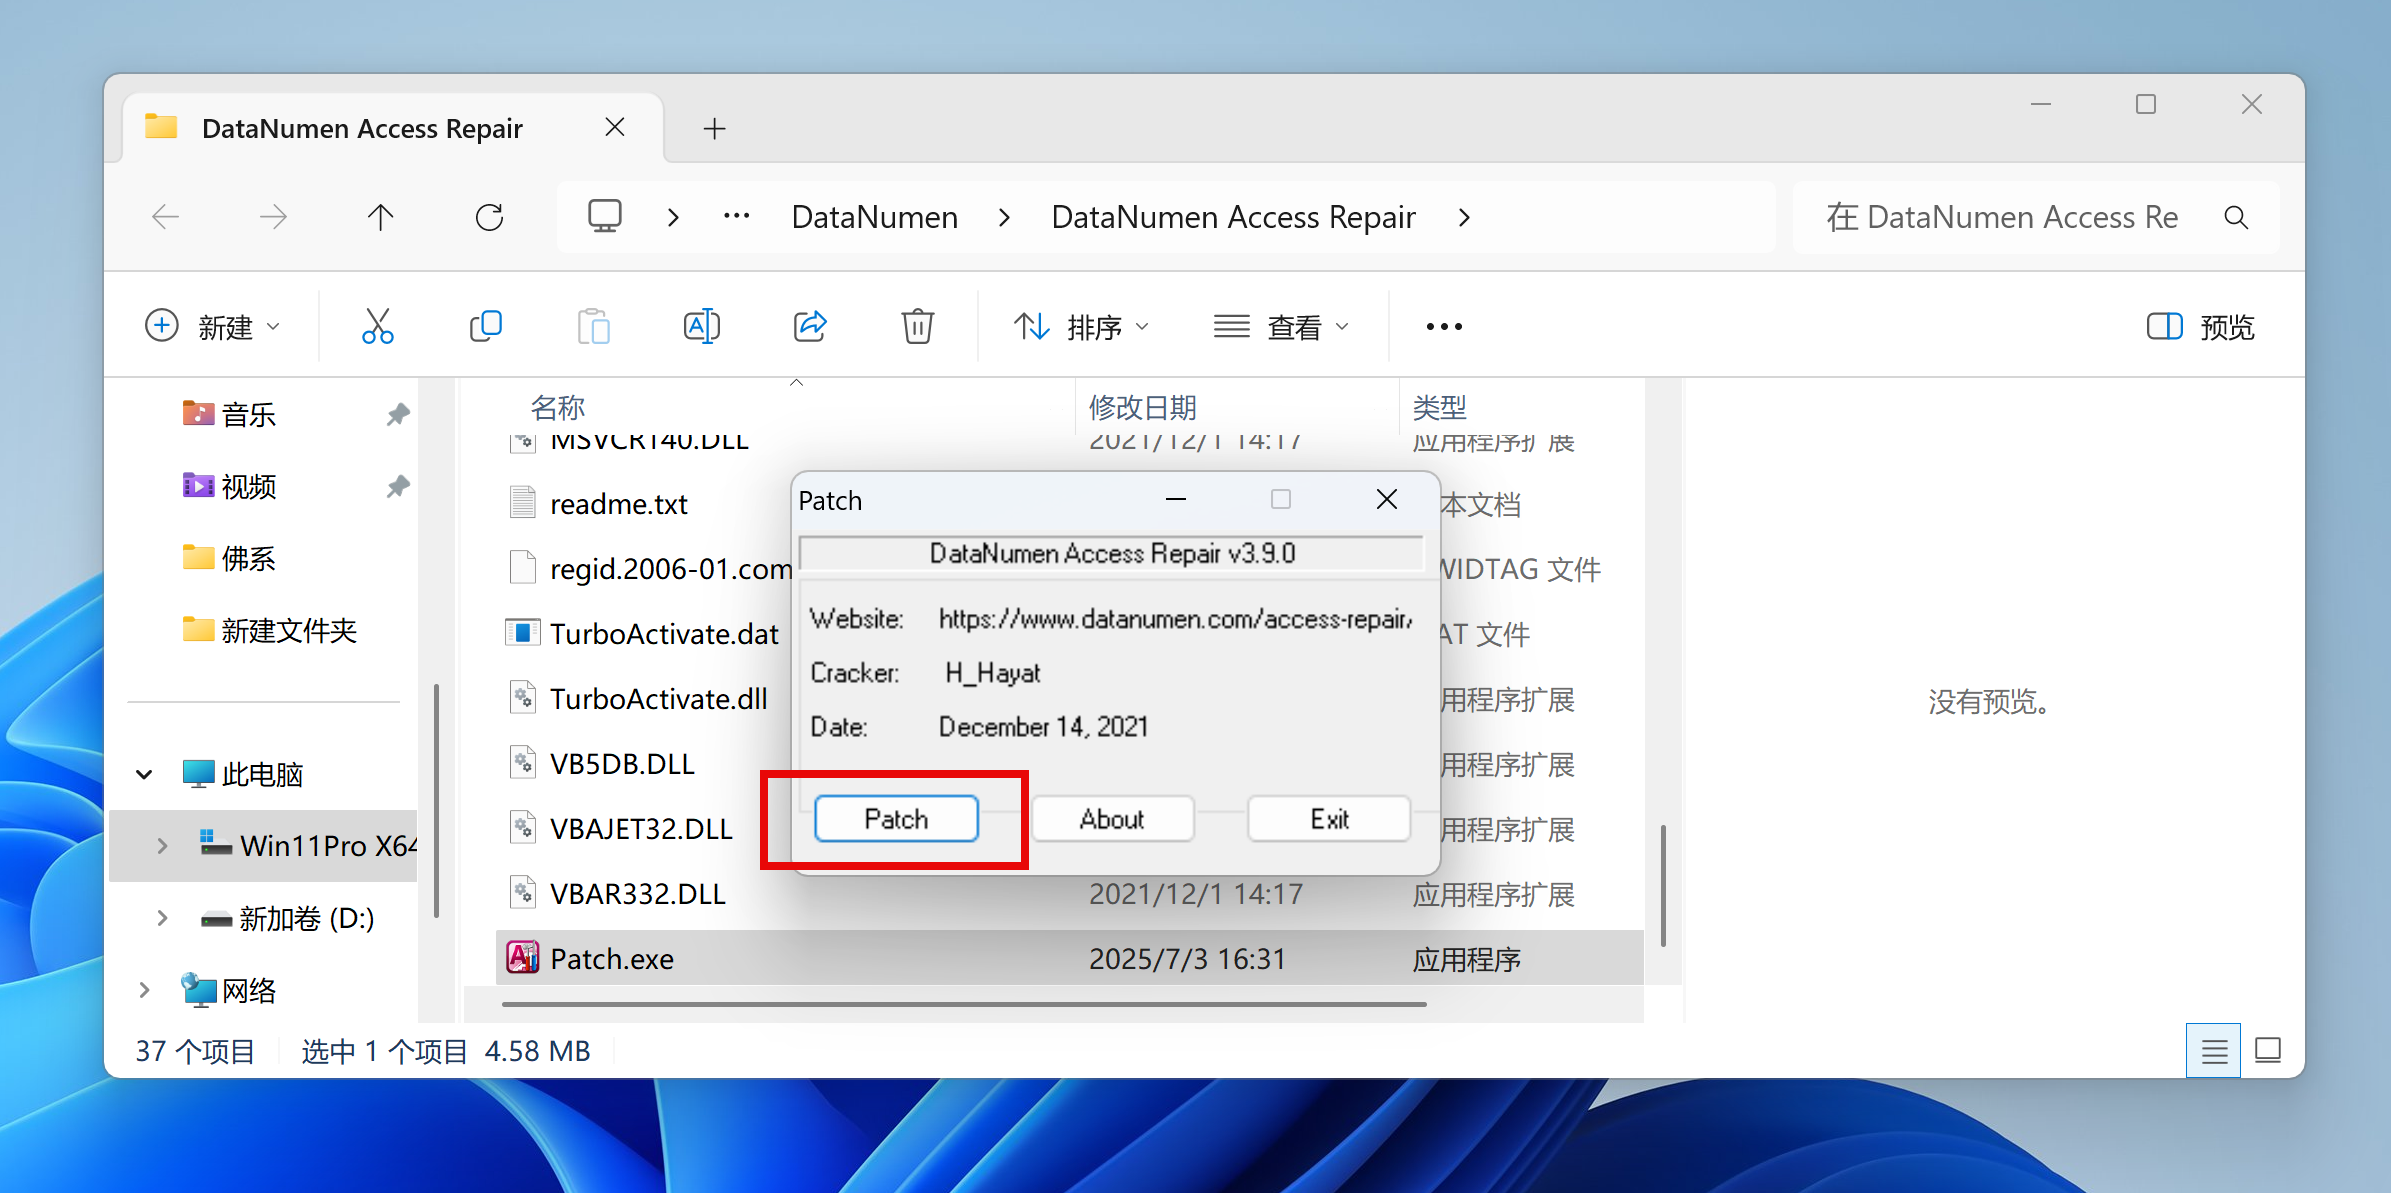The width and height of the screenshot is (2391, 1193).
Task: Switch to large thumbnails view
Action: pyautogui.click(x=2268, y=1050)
